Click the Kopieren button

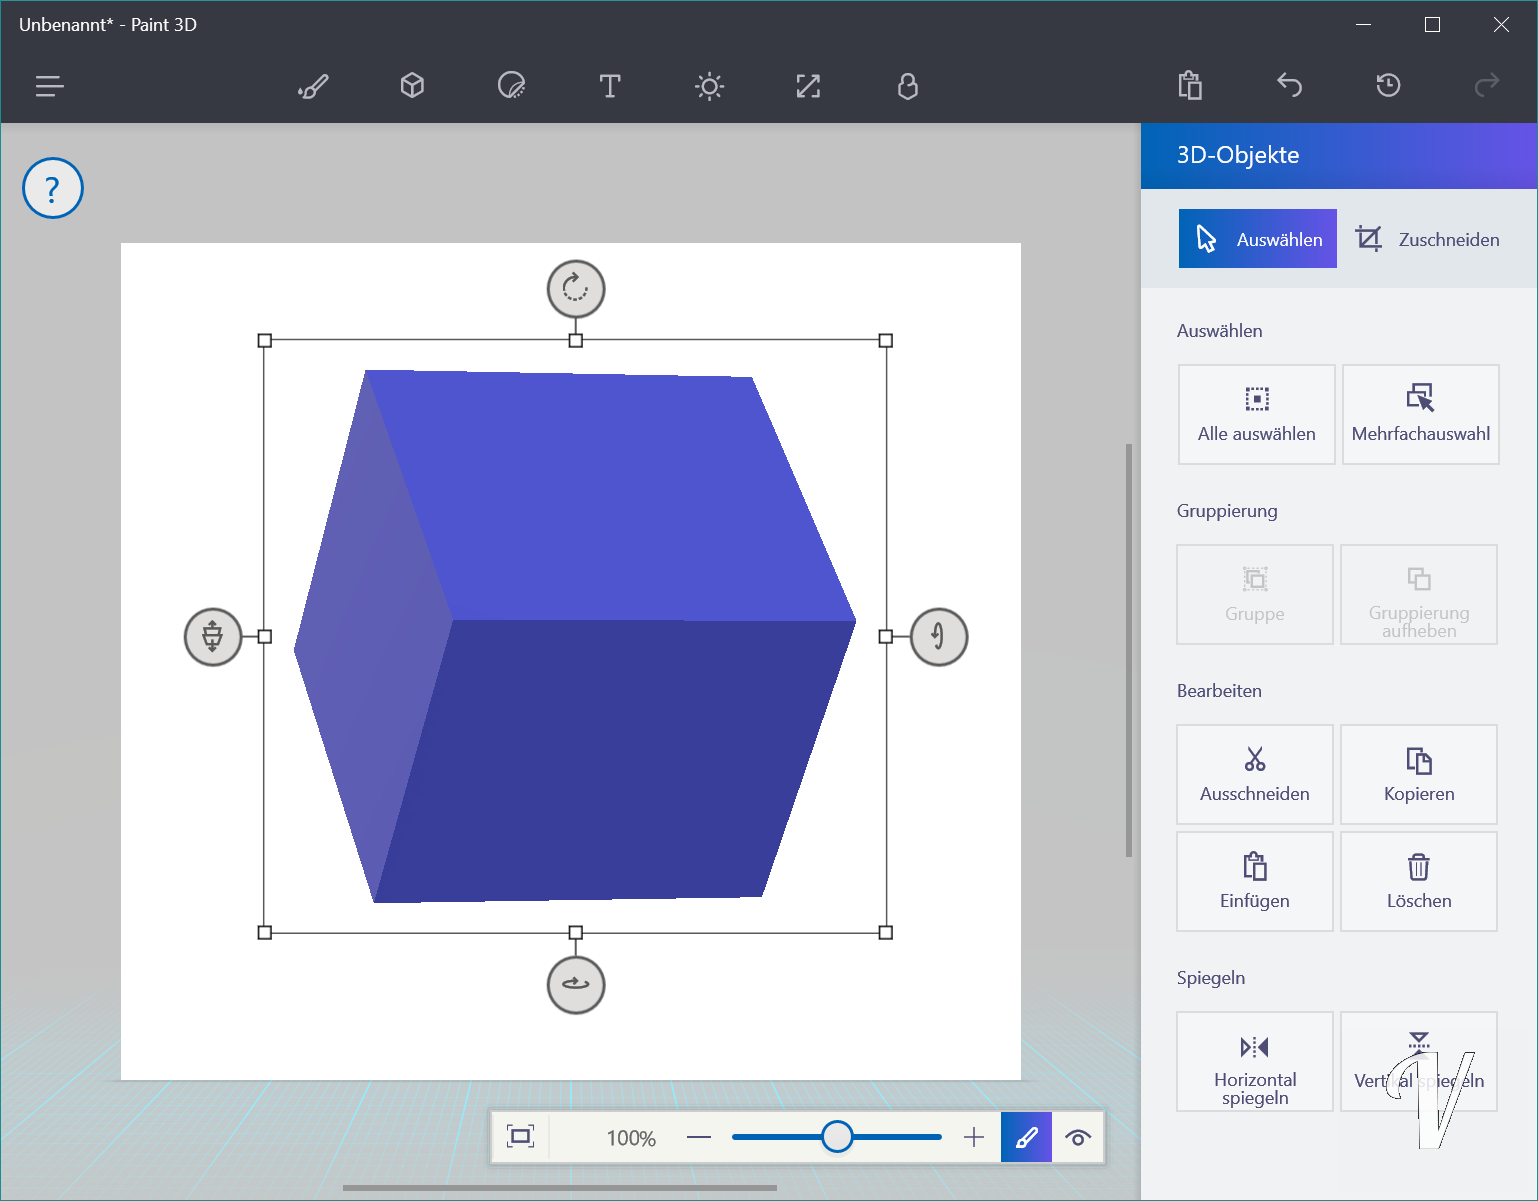click(x=1418, y=775)
